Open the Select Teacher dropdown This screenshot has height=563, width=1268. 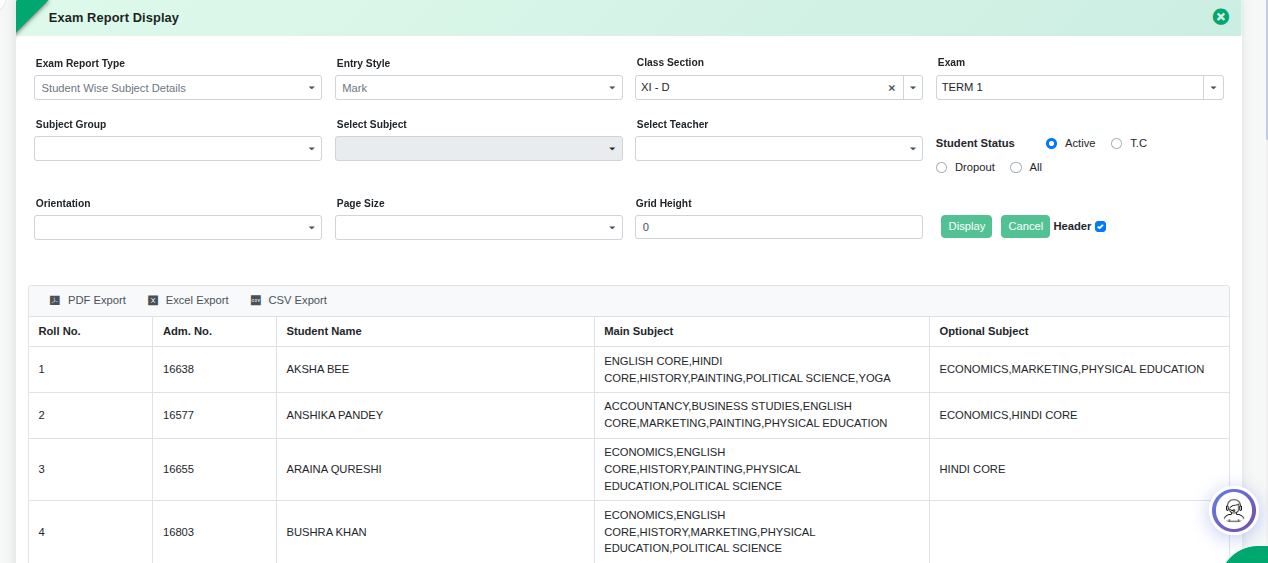779,149
